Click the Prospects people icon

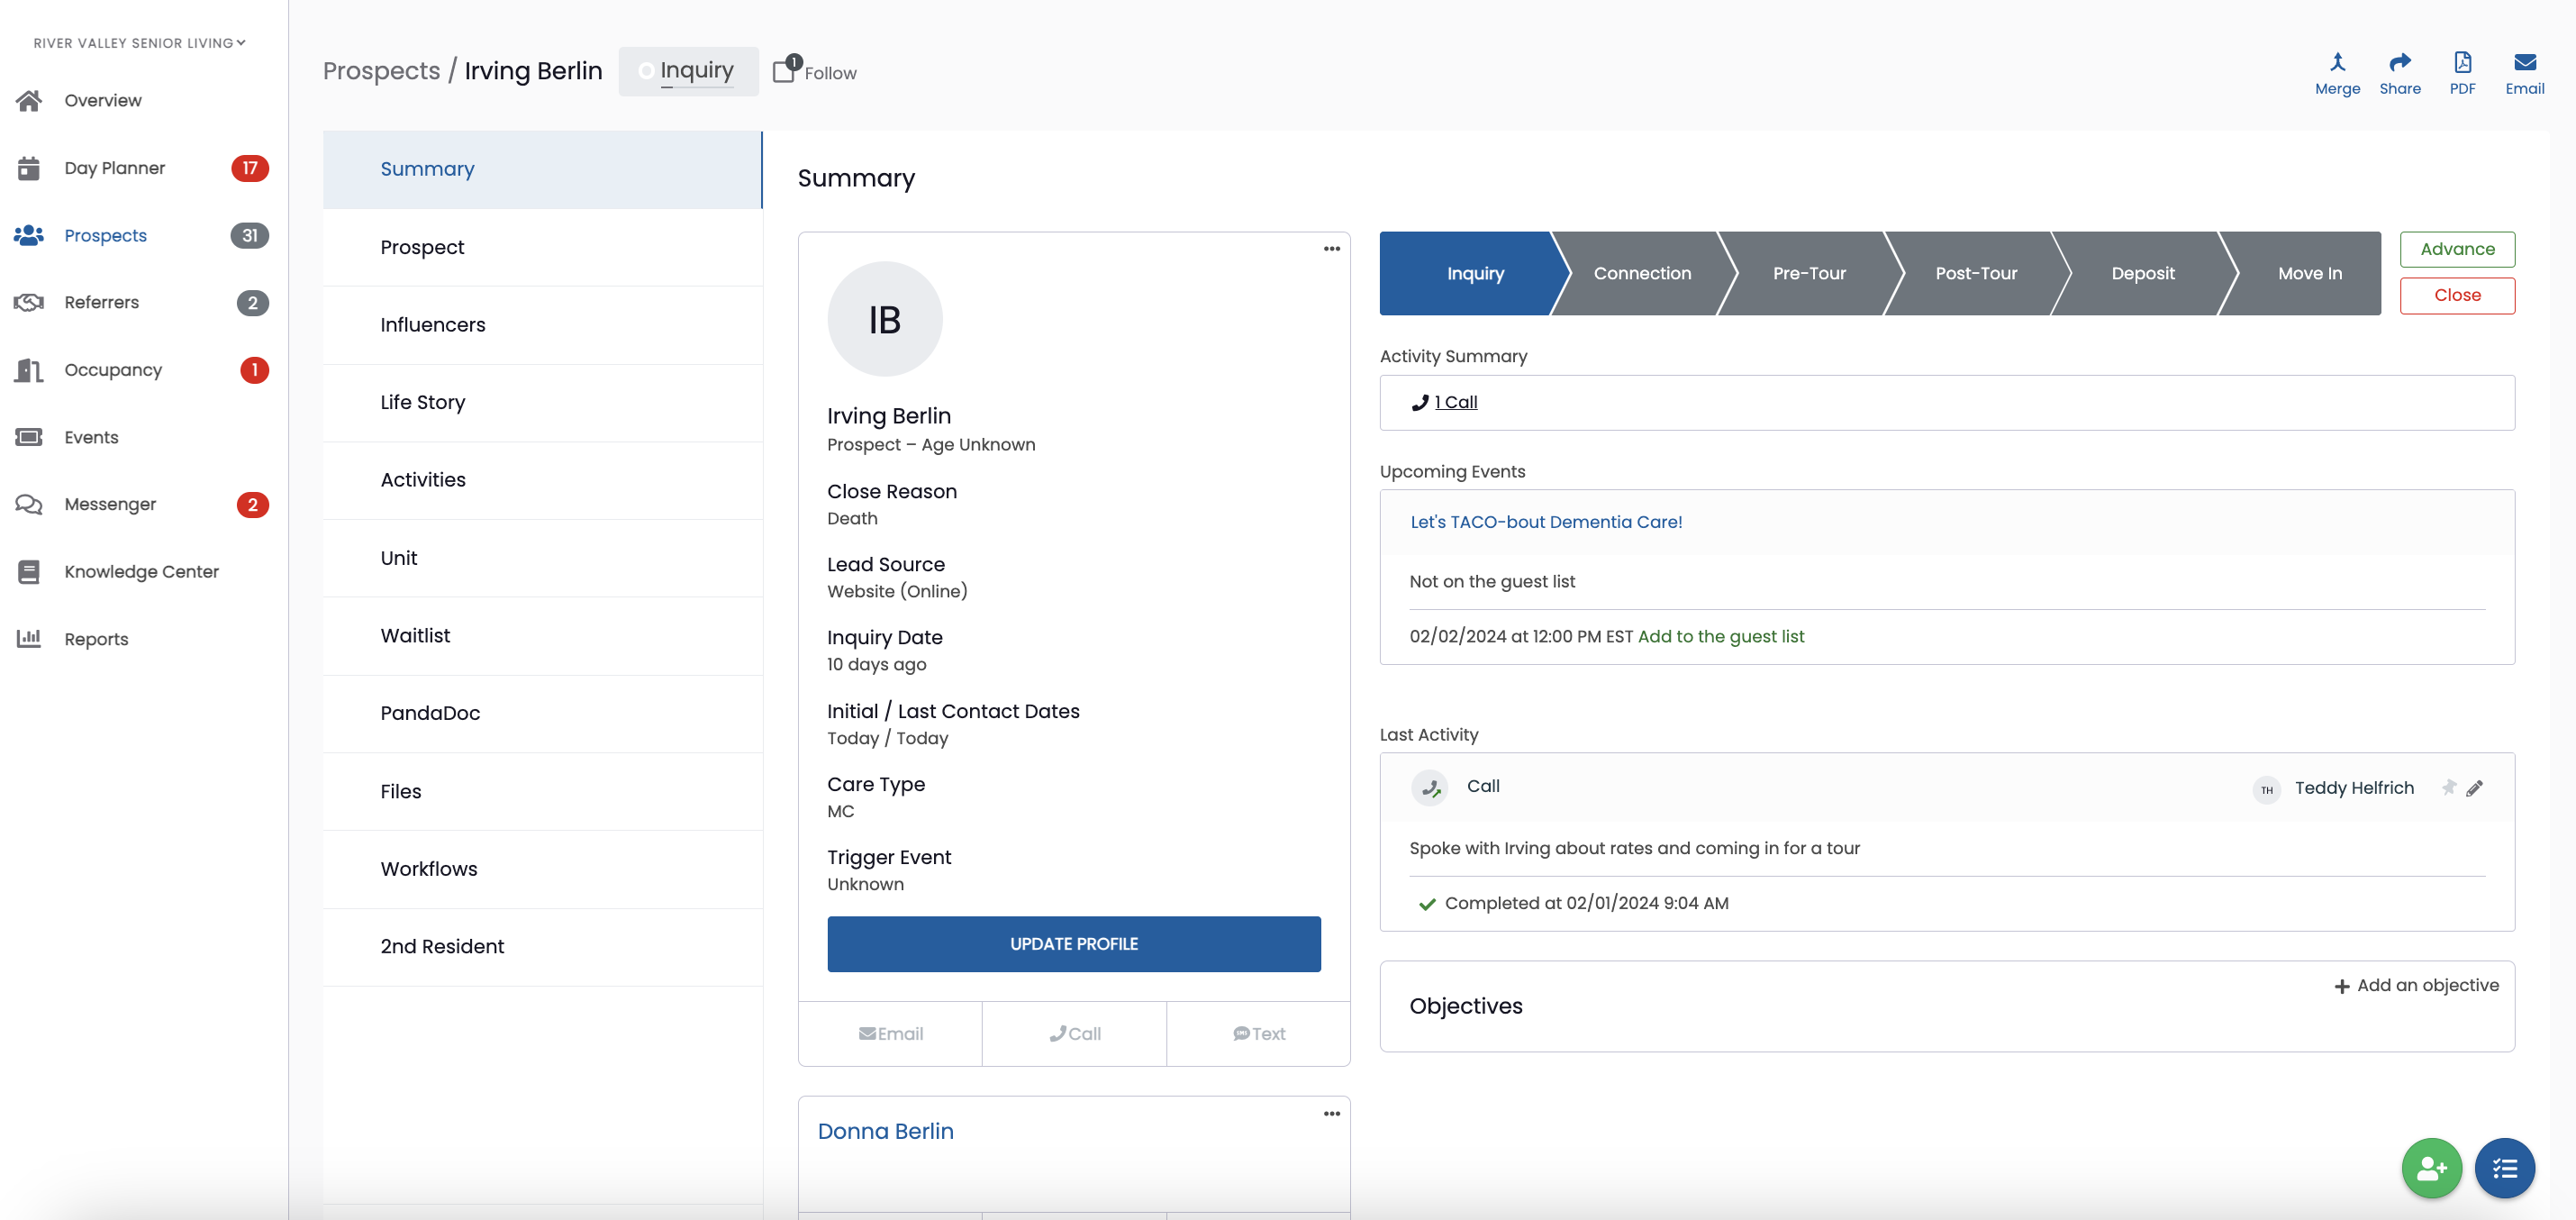point(29,235)
